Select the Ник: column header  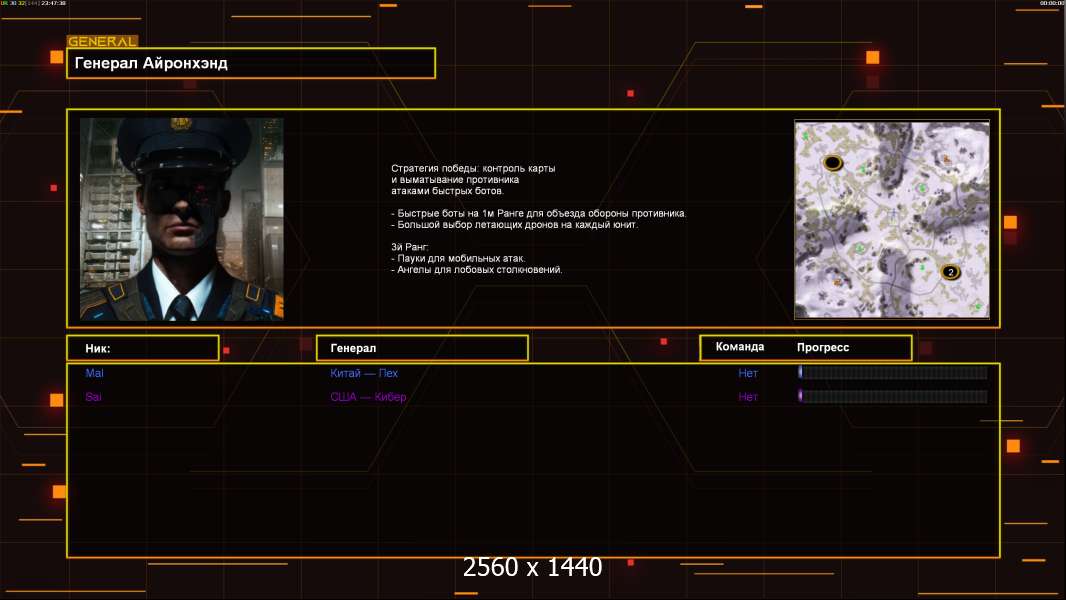(x=142, y=348)
